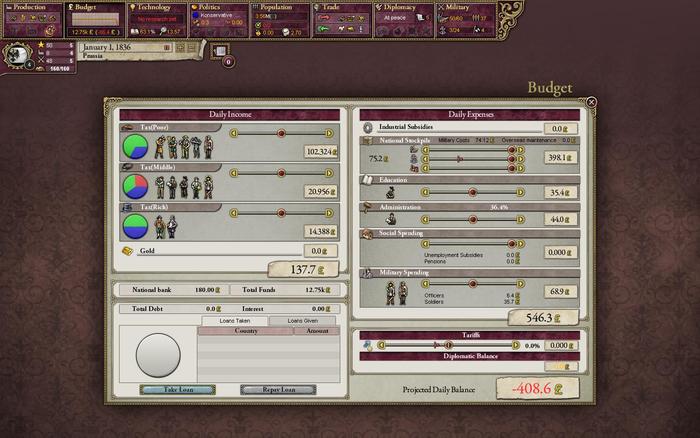The height and width of the screenshot is (438, 700).
Task: Increase game speed with plus button
Action: (181, 47)
